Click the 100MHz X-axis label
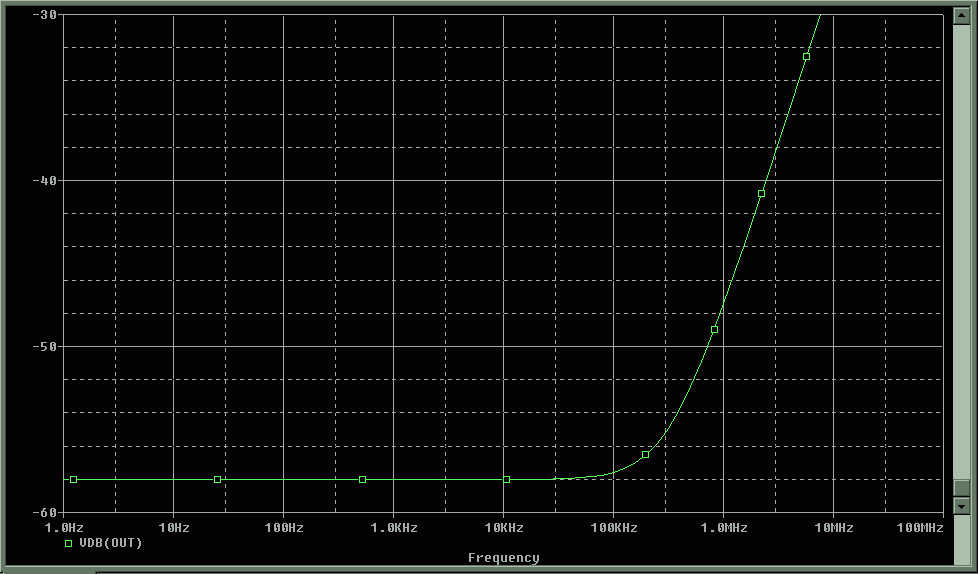978x574 pixels. [x=919, y=527]
